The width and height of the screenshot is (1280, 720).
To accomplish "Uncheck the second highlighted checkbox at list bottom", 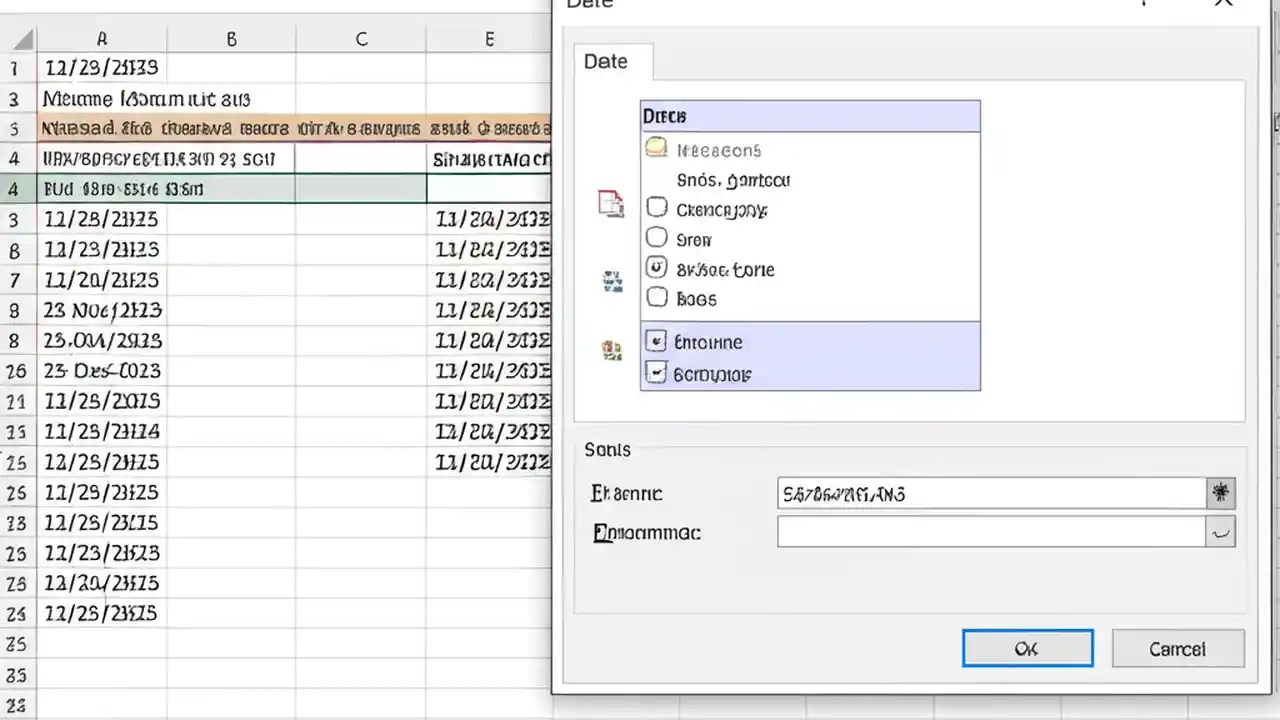I will coord(656,374).
